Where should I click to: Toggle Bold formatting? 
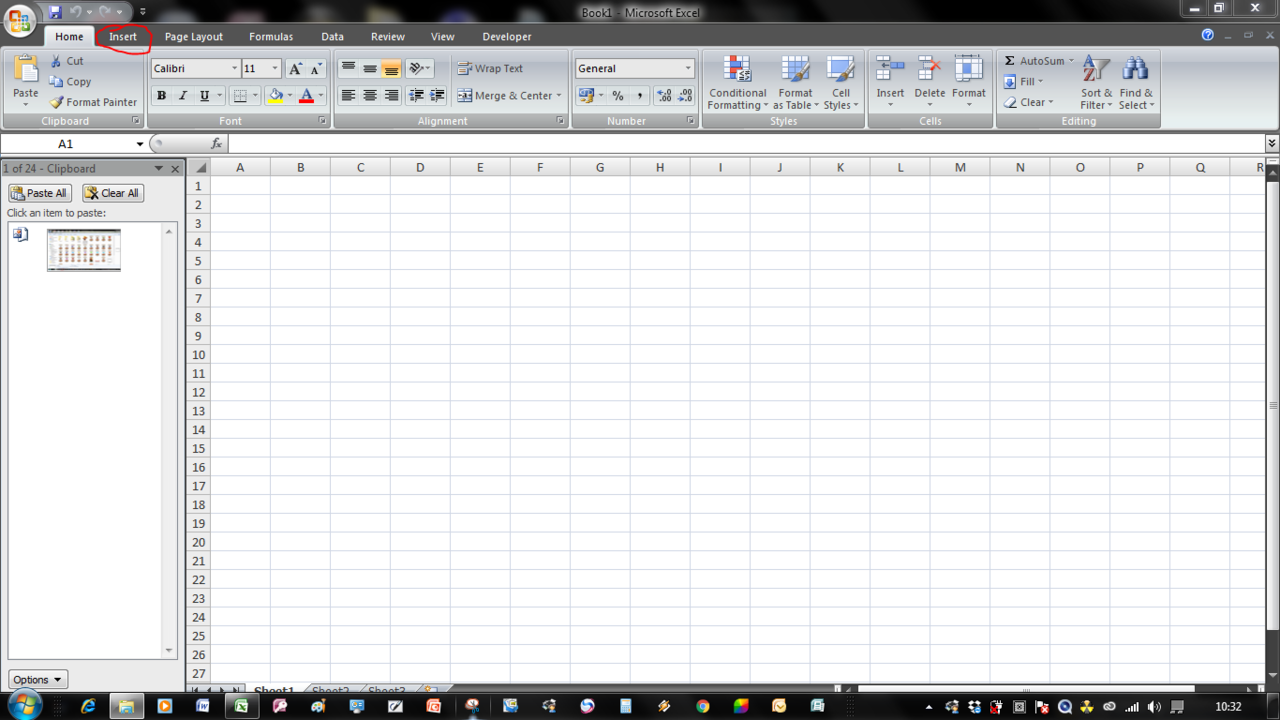click(x=161, y=96)
